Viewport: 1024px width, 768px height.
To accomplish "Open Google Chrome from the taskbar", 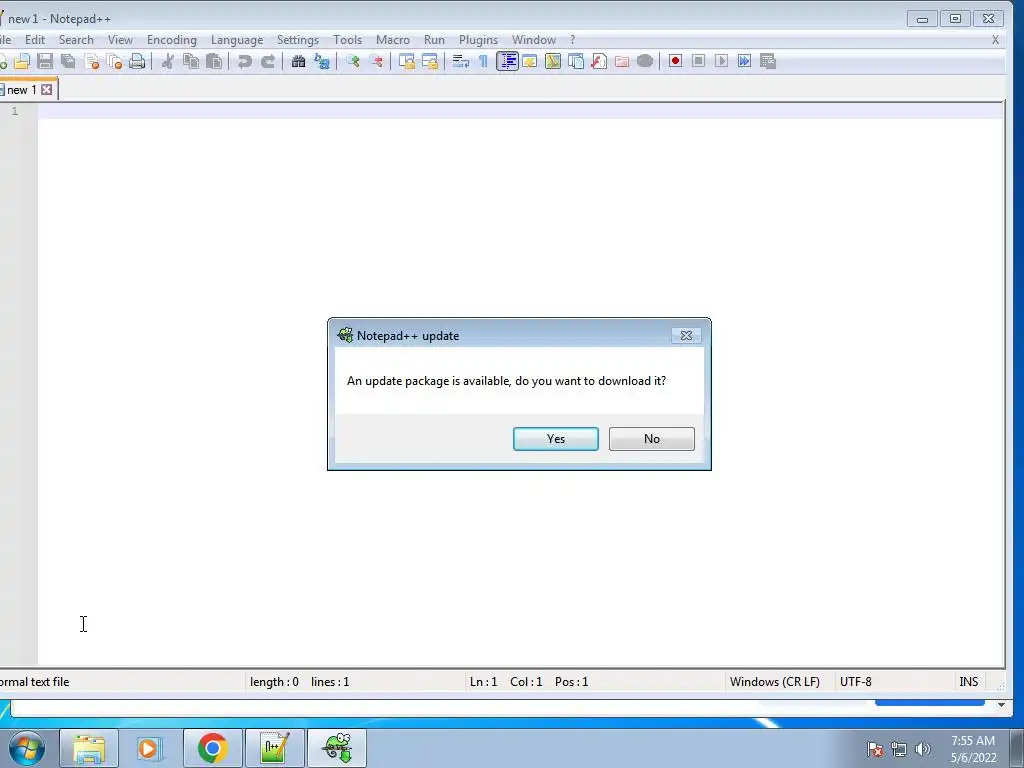I will pos(212,748).
